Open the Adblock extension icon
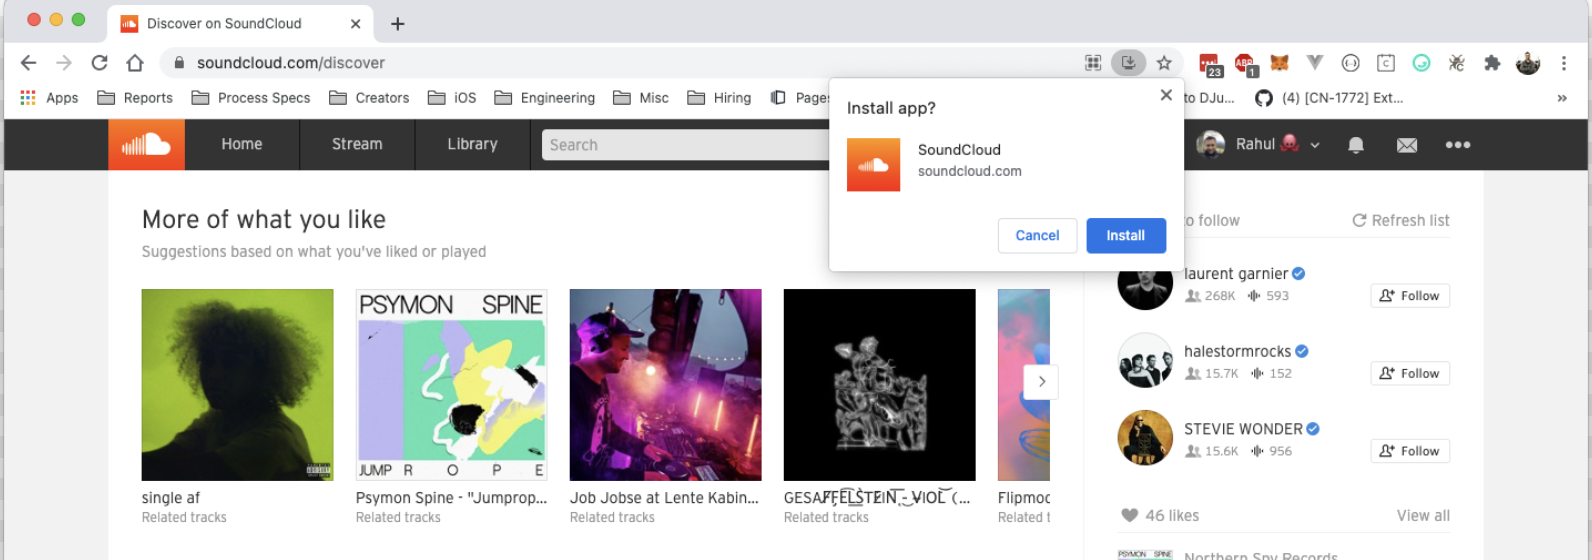Image resolution: width=1592 pixels, height=560 pixels. click(1245, 64)
